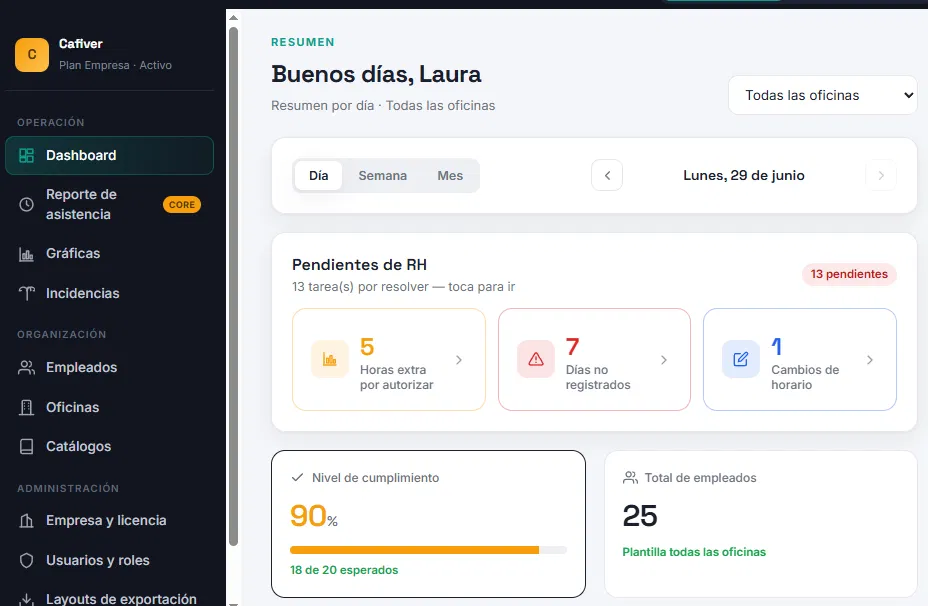Open the 1 Cambios de horario card
The width and height of the screenshot is (928, 606).
point(800,359)
